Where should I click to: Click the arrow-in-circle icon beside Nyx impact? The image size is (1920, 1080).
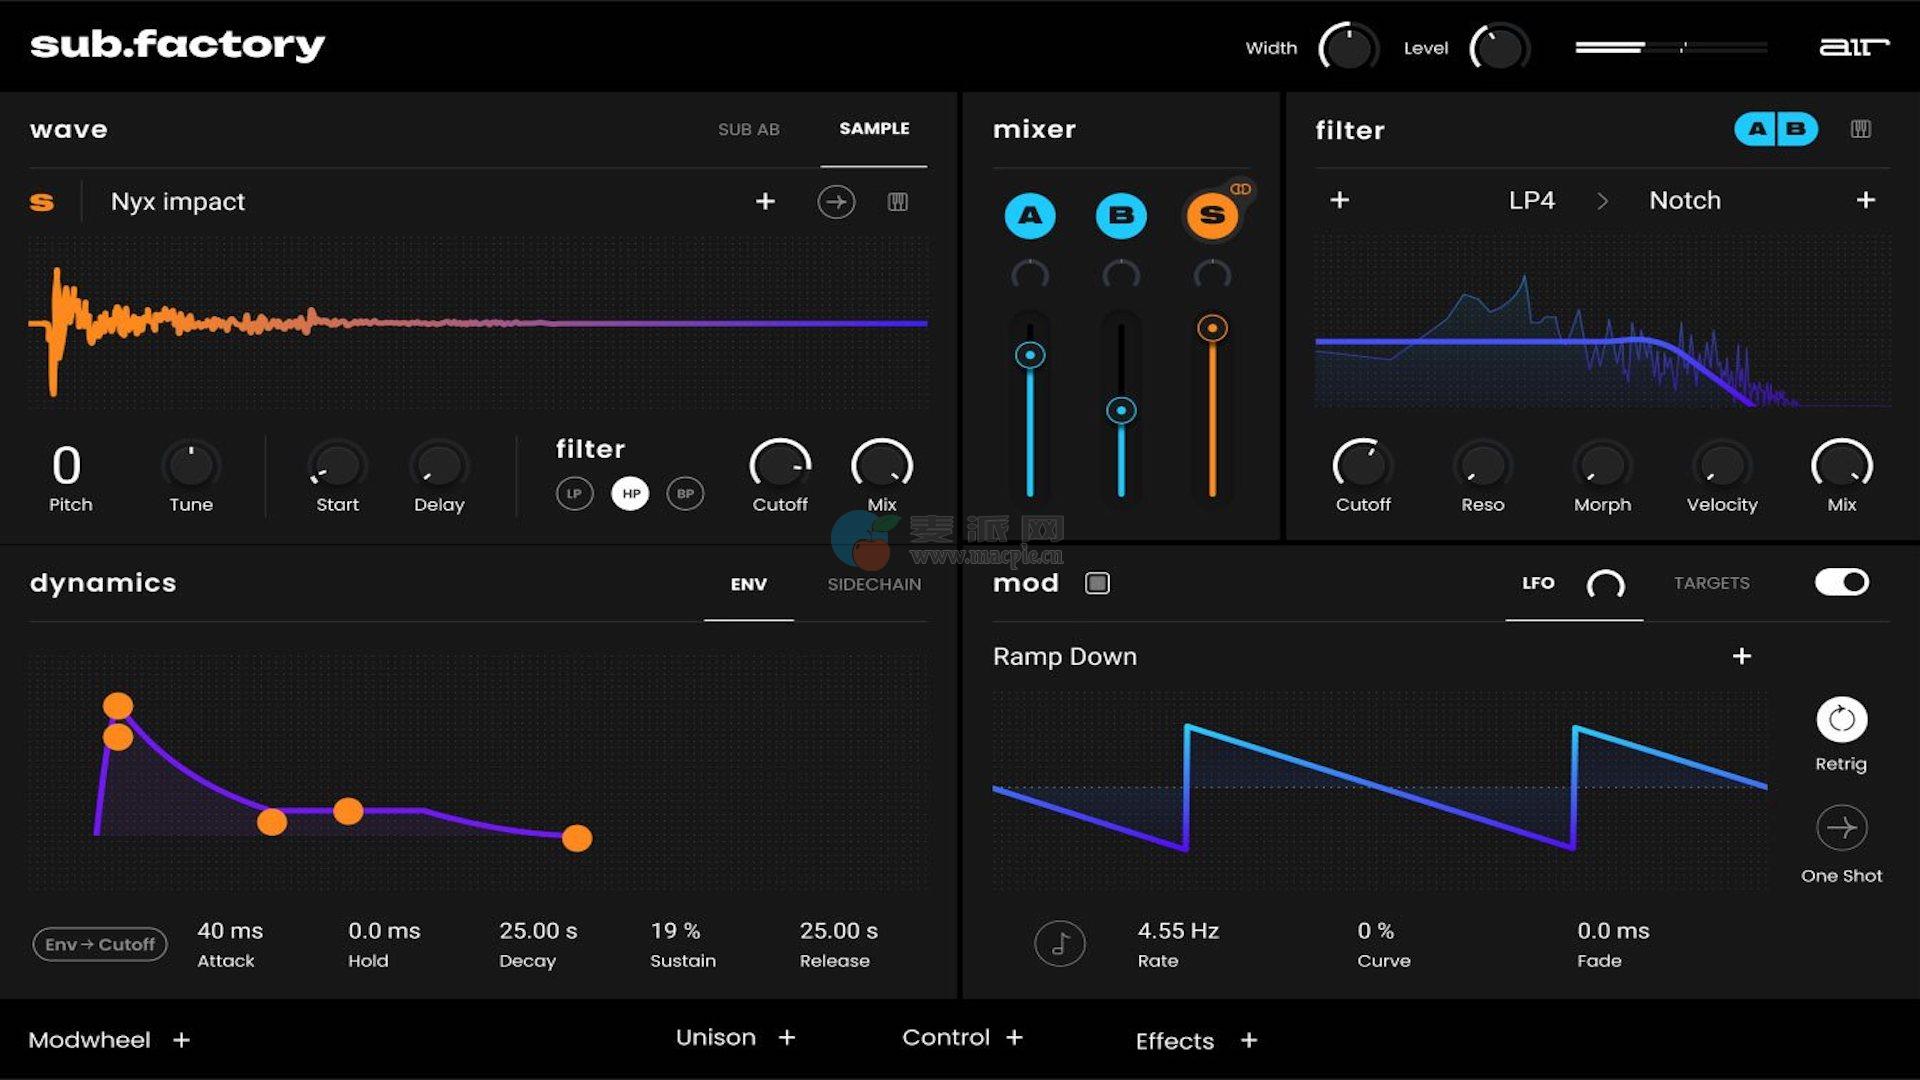pos(836,202)
